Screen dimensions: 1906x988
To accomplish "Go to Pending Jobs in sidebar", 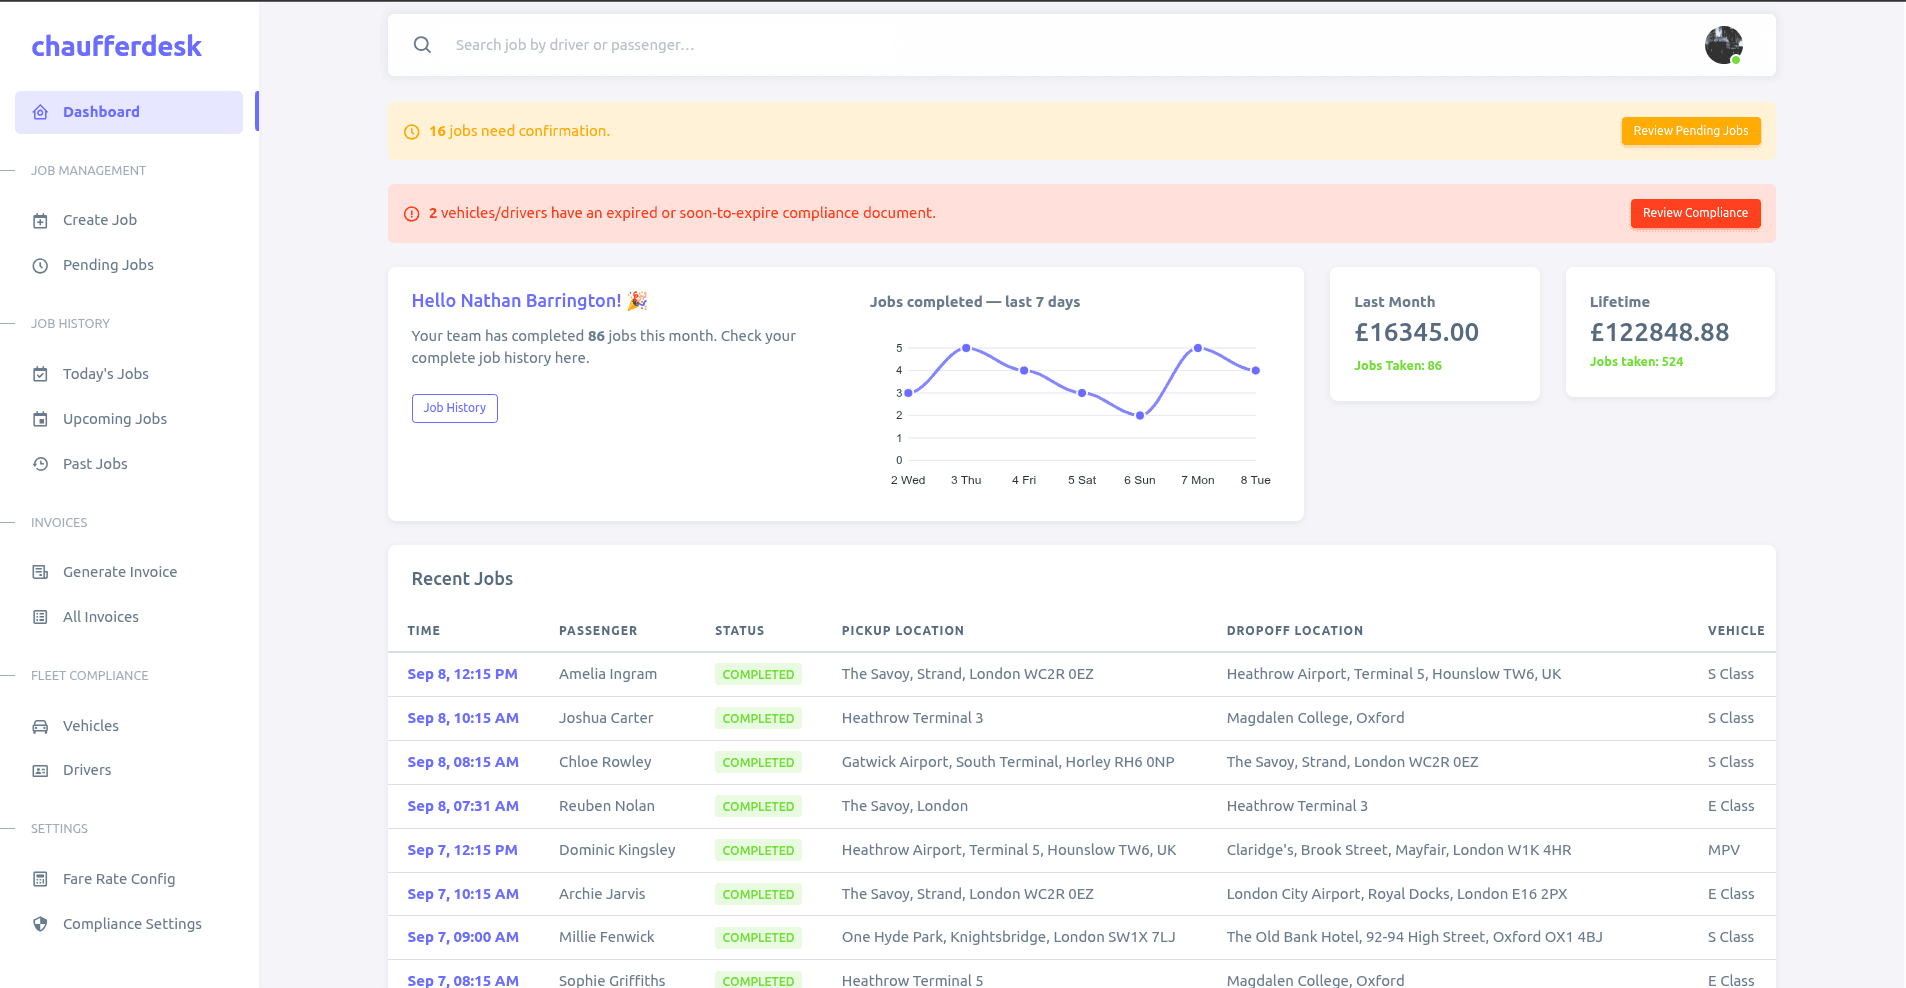I will pos(129,265).
